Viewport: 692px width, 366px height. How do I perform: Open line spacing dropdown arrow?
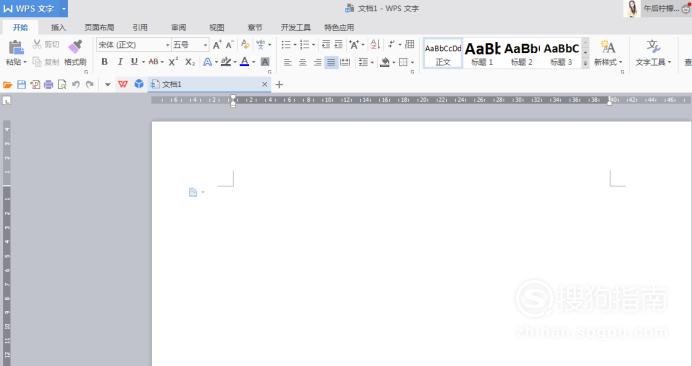[x=372, y=62]
